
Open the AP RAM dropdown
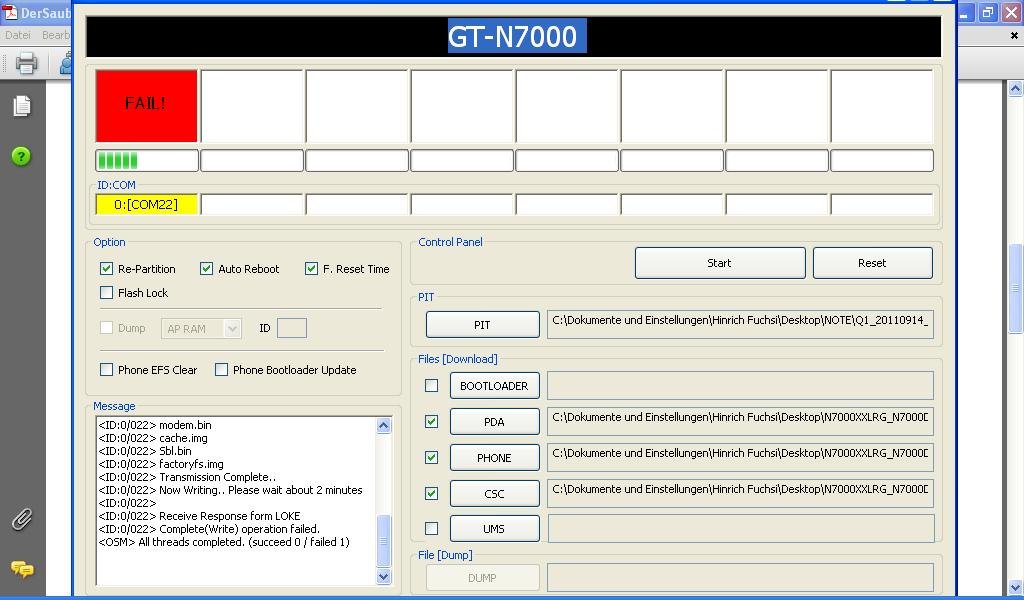(201, 328)
